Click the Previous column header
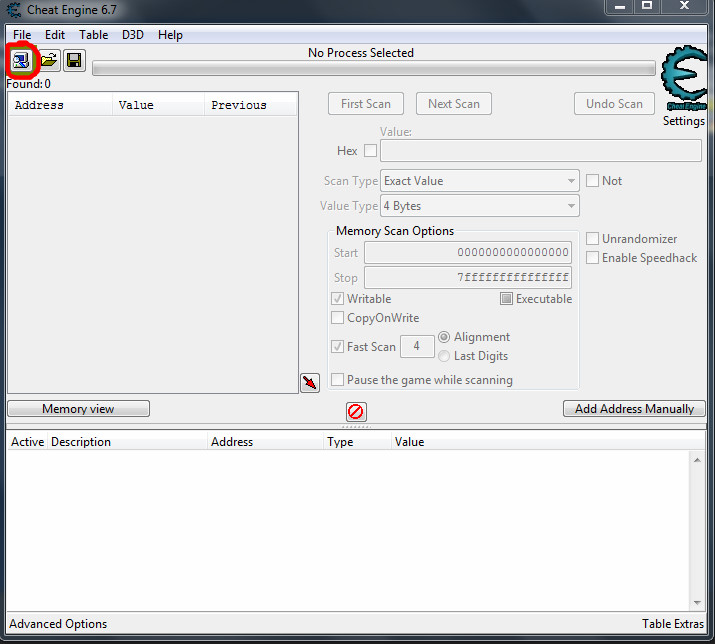 coord(250,105)
